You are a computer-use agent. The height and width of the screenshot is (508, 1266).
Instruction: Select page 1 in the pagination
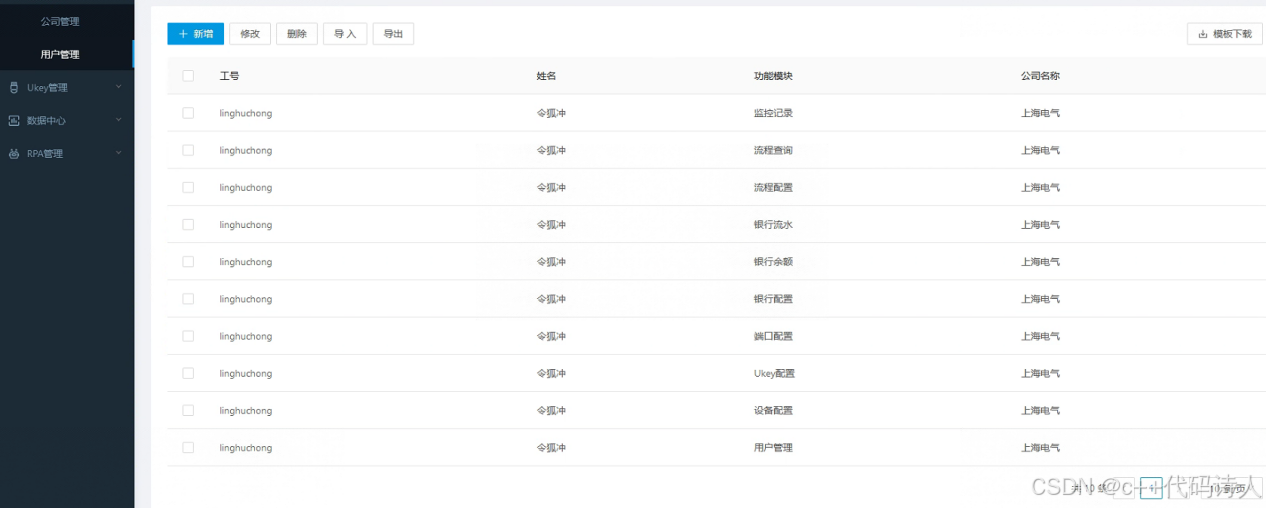tap(1151, 488)
